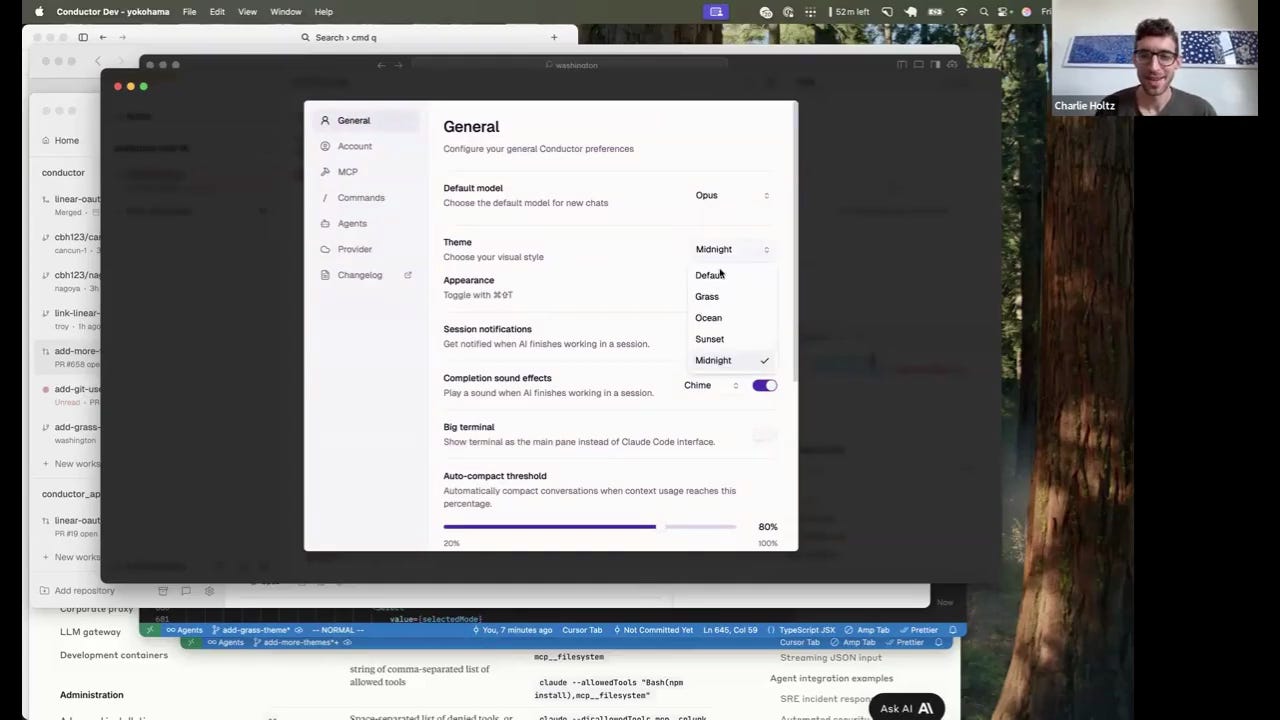Click the notification bell in upper status bar
The image size is (1280, 720).
pos(953,630)
